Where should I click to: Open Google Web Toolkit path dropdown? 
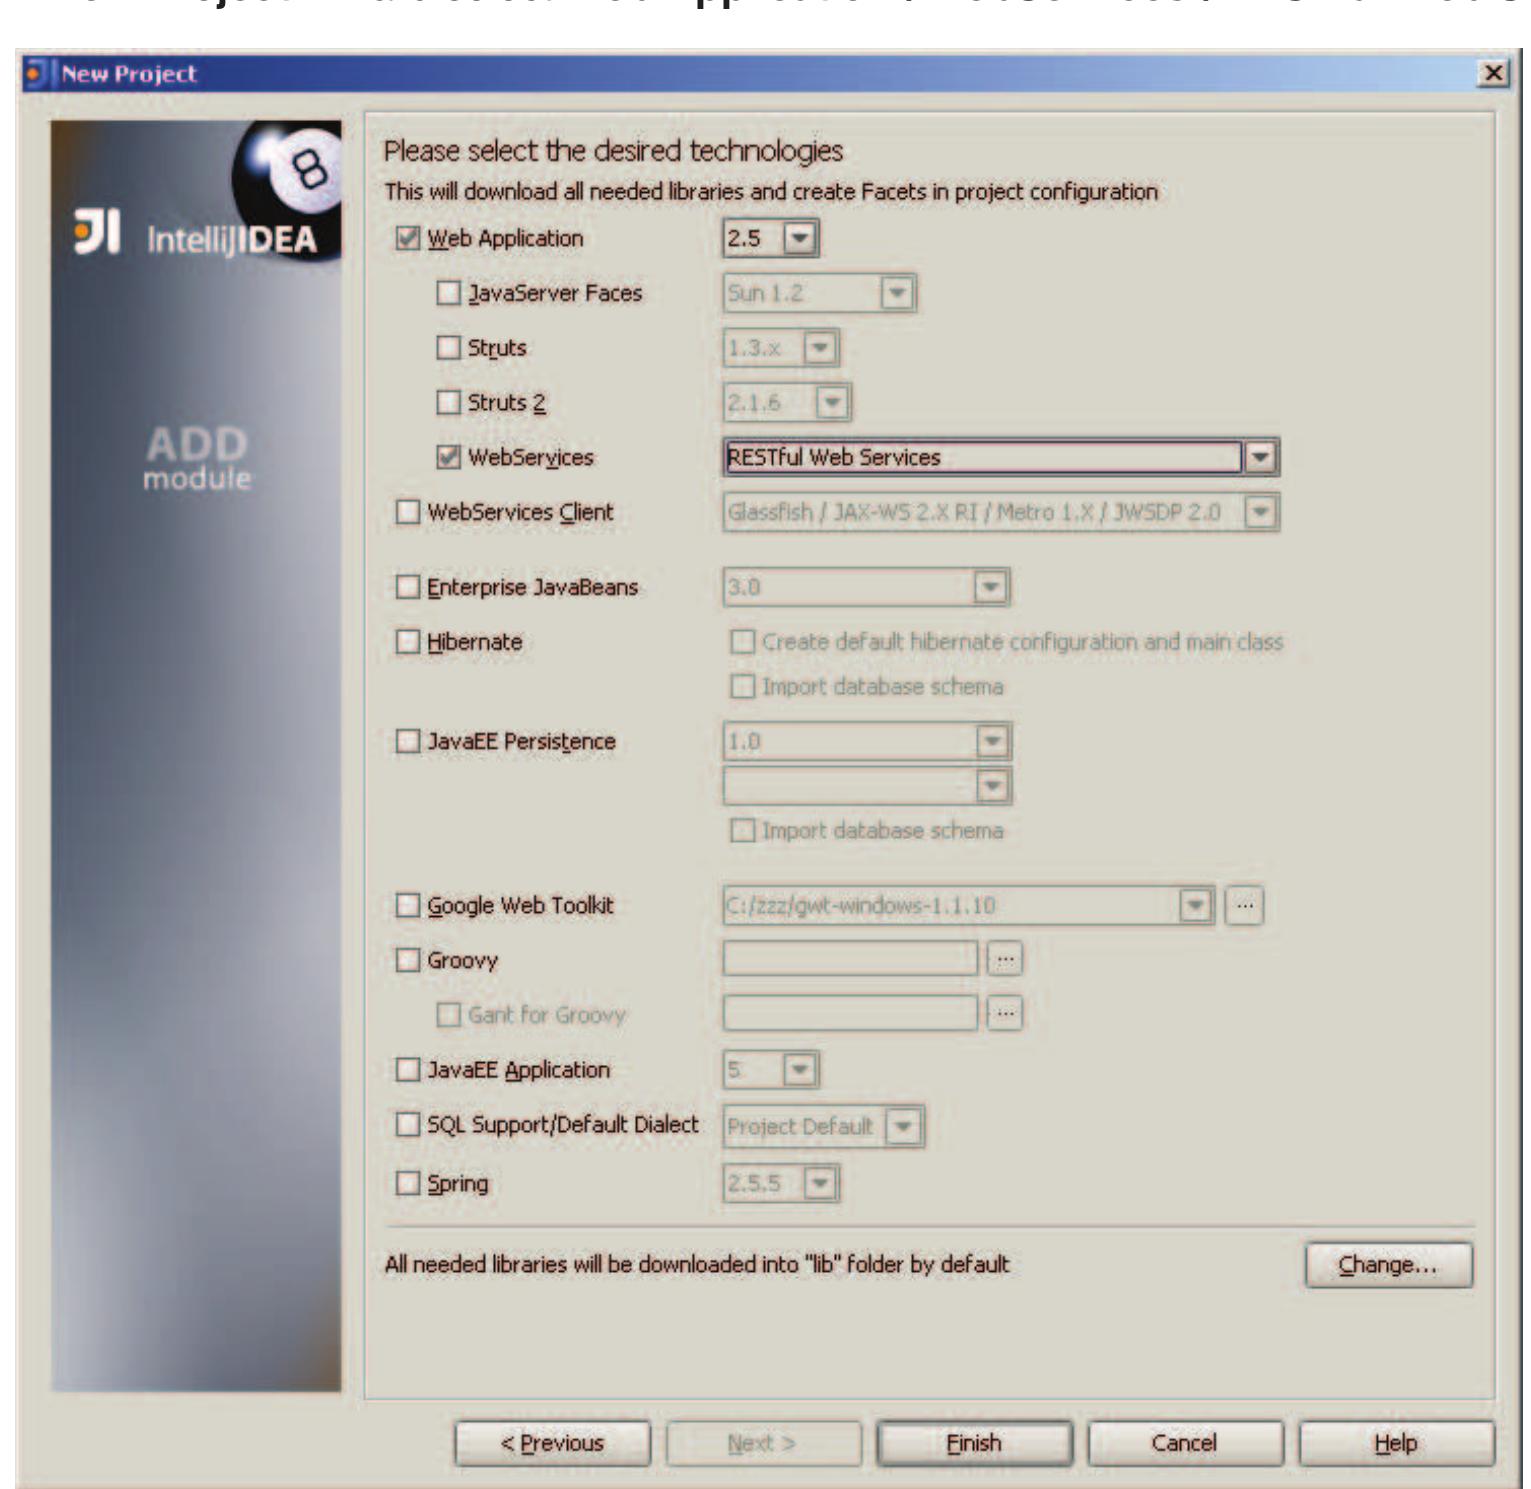tap(1195, 905)
